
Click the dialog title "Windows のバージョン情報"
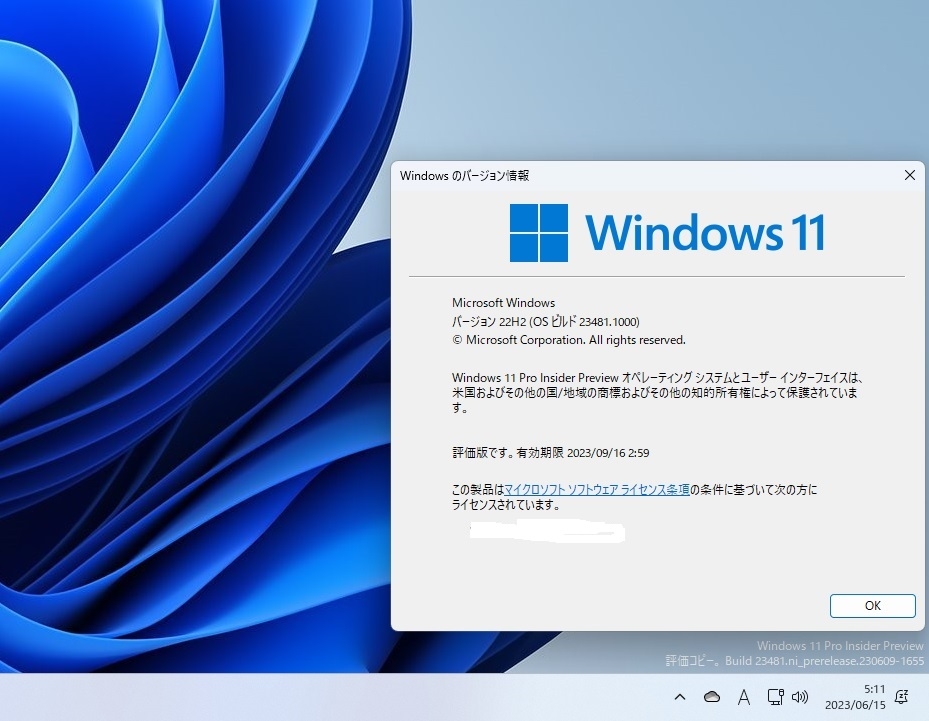(x=464, y=175)
